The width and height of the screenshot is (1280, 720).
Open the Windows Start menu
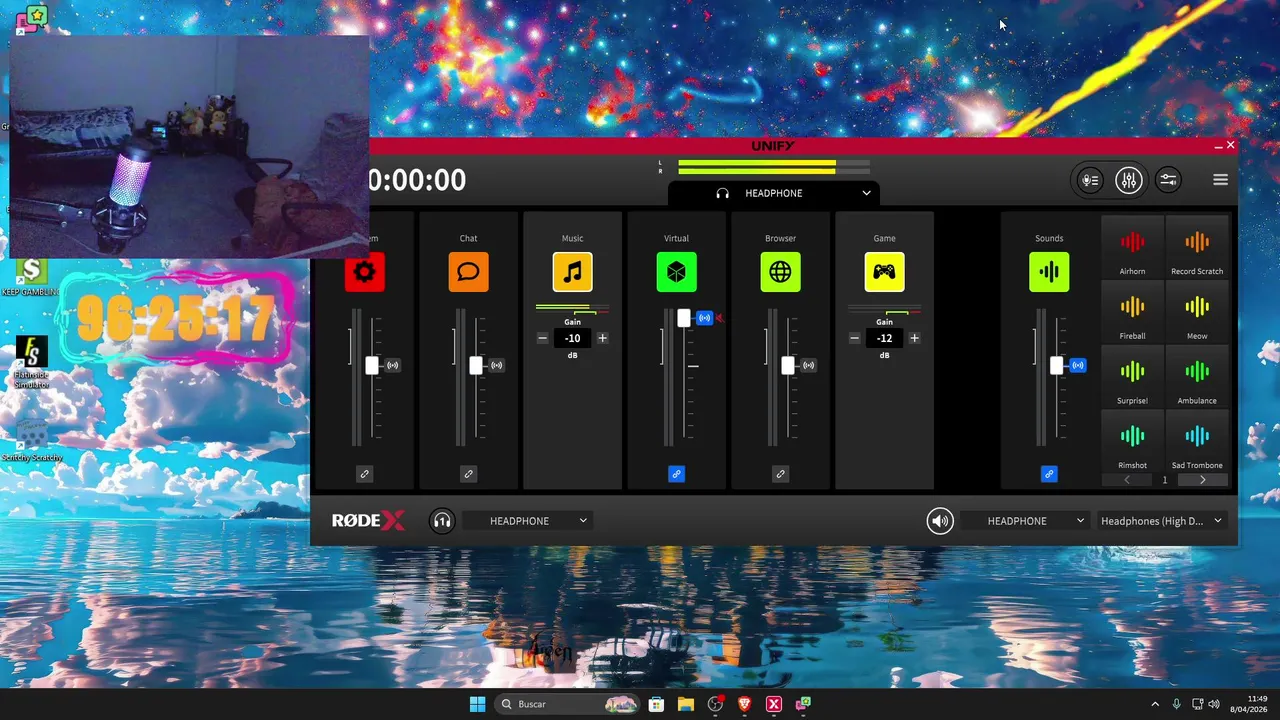coord(477,704)
